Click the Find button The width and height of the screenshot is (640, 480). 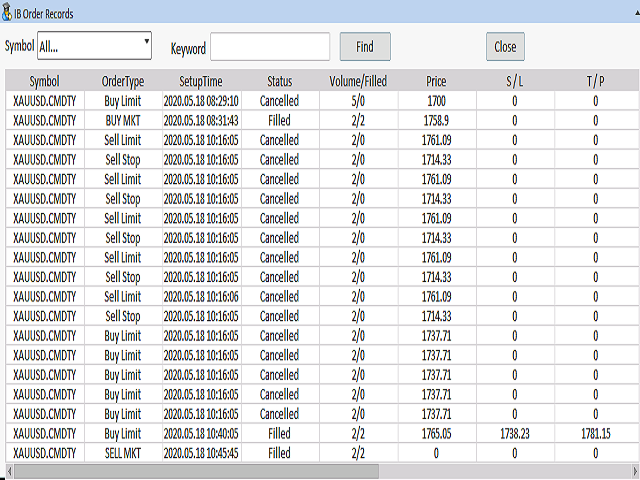click(x=365, y=47)
